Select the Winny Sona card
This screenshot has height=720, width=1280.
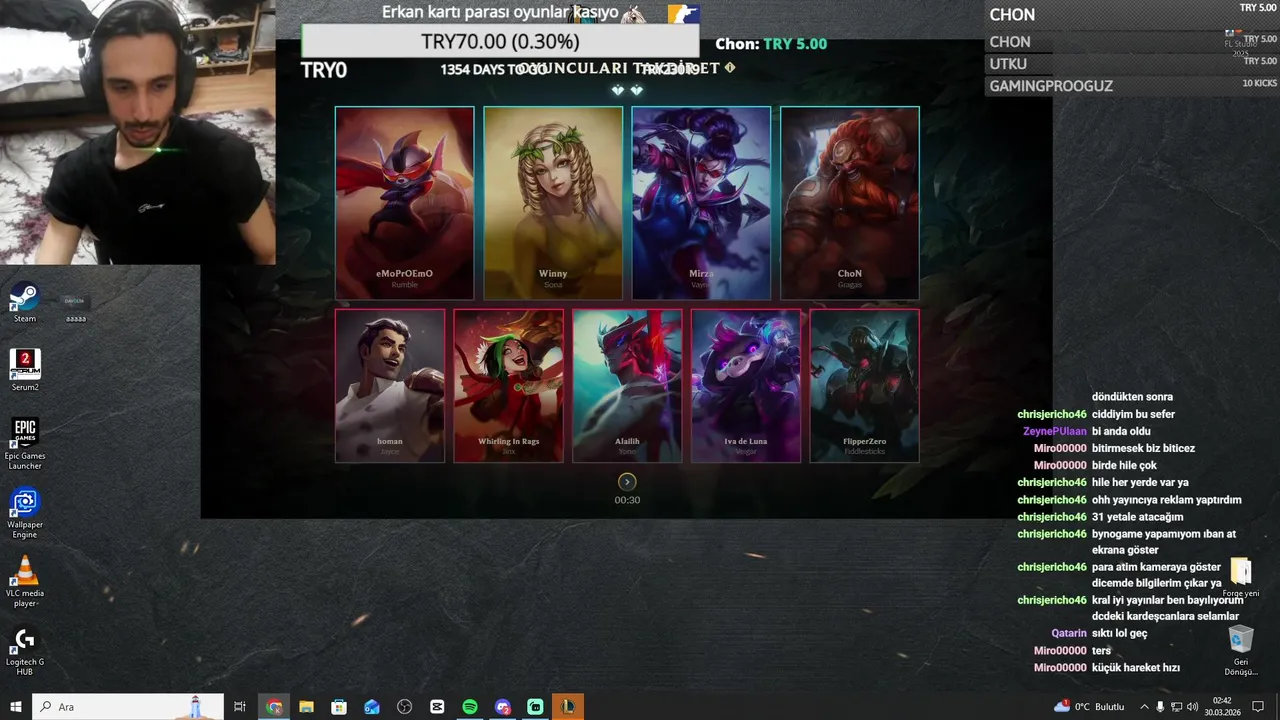tap(553, 203)
